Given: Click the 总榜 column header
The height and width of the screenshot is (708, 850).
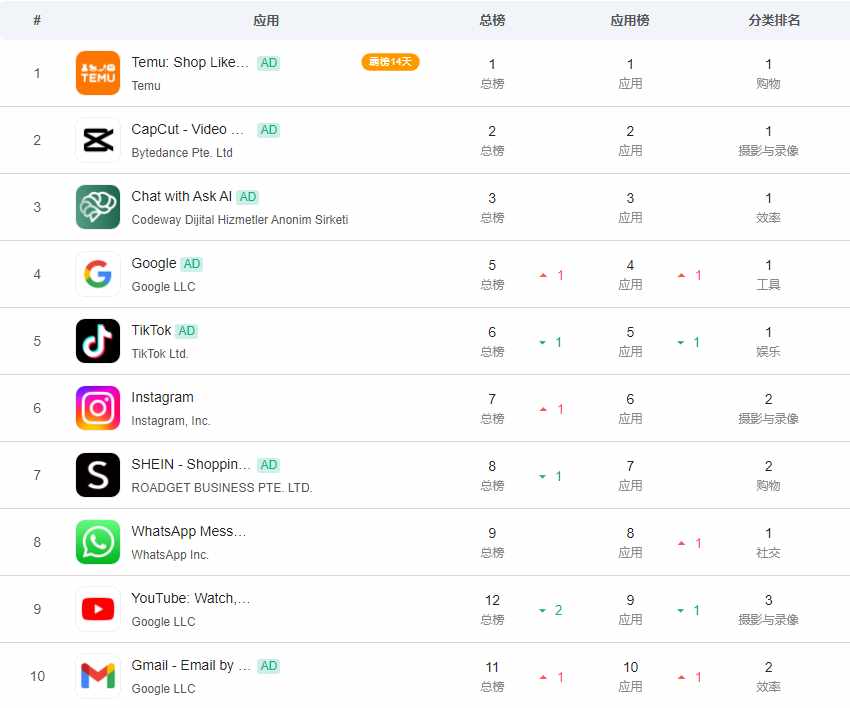Looking at the screenshot, I should click(492, 21).
